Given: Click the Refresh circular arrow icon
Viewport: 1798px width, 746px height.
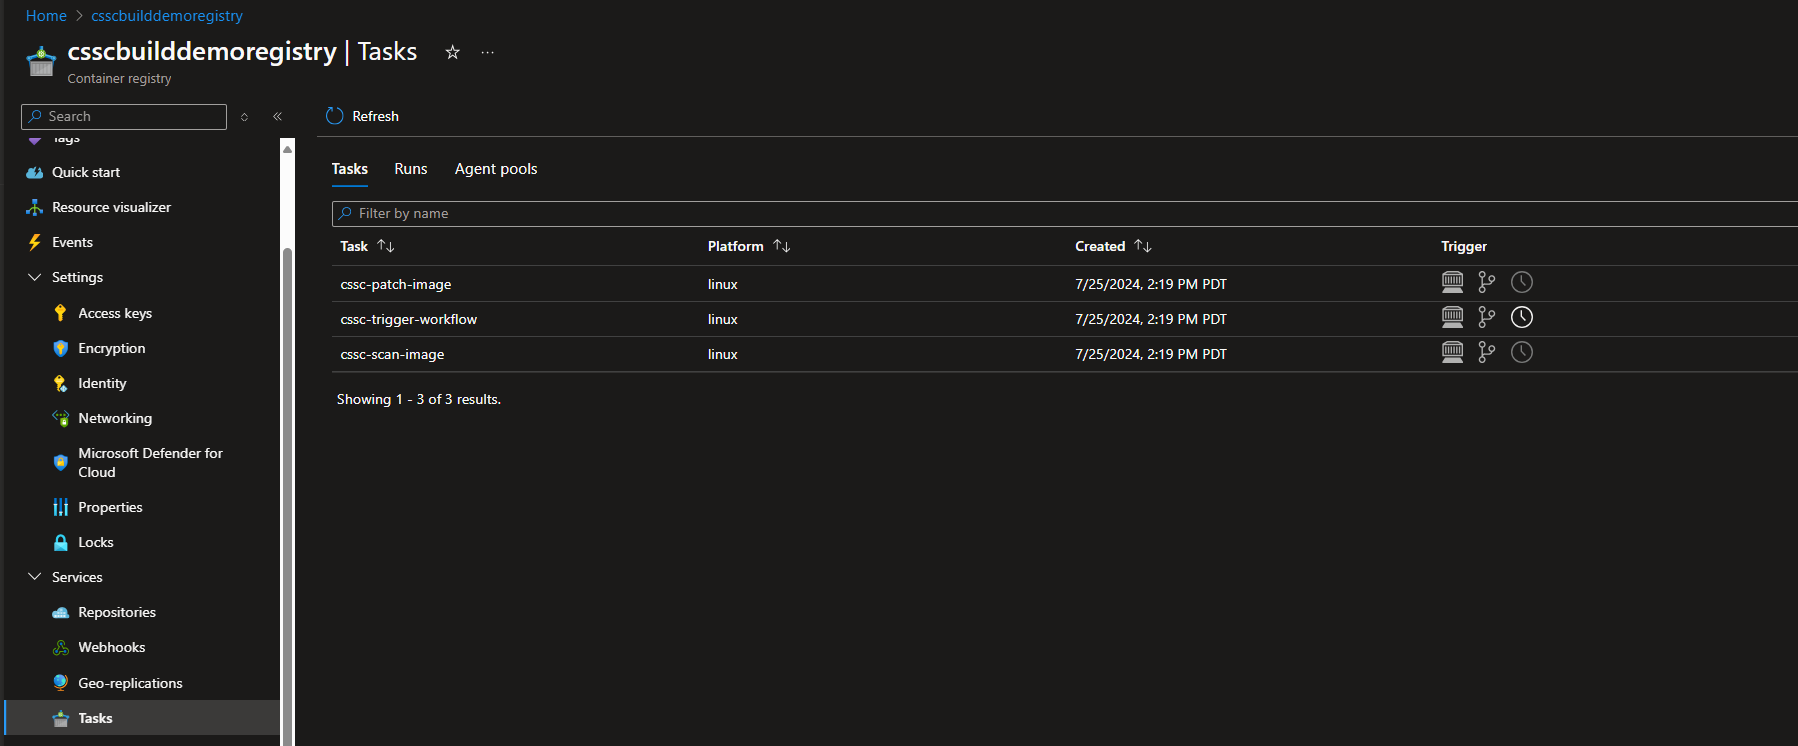Looking at the screenshot, I should pos(335,116).
